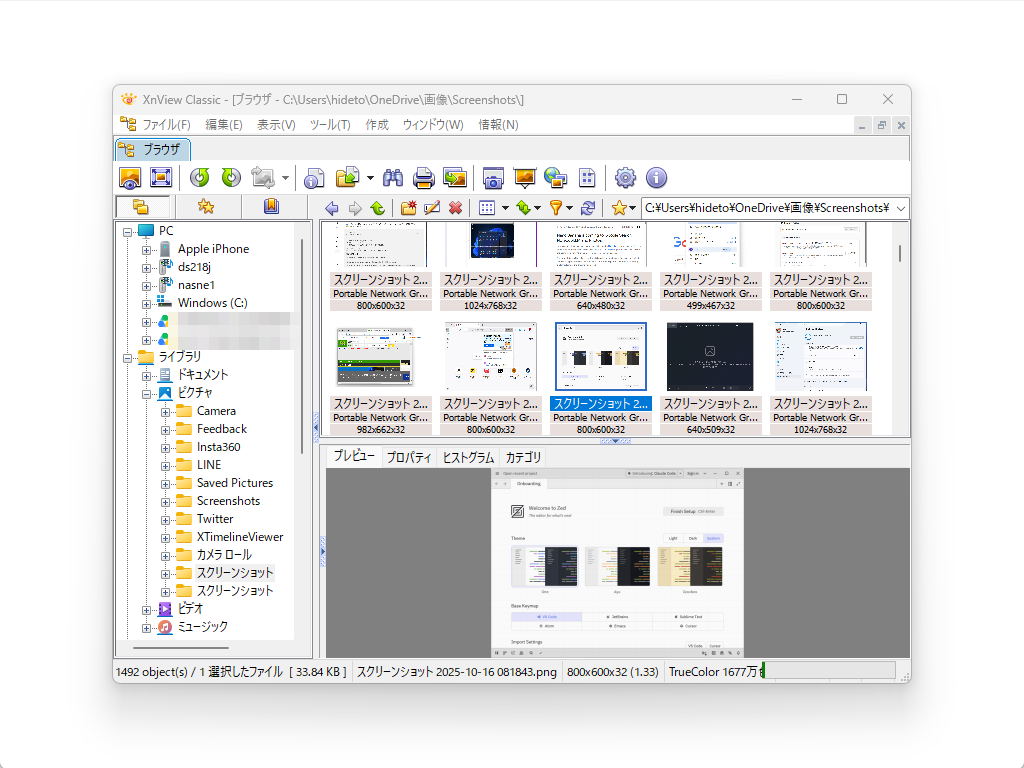This screenshot has height=768, width=1024.
Task: Open the favorites star dropdown
Action: tap(633, 208)
